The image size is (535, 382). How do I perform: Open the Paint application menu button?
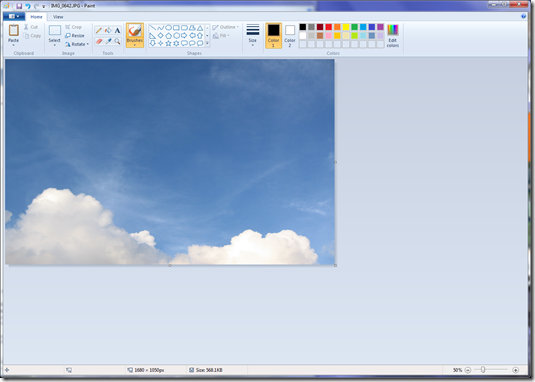(x=14, y=16)
